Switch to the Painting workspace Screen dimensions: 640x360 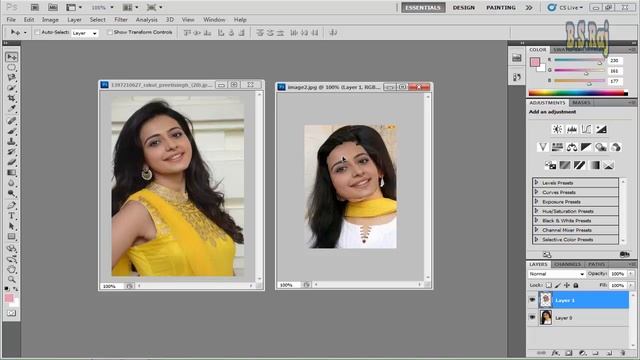point(501,7)
